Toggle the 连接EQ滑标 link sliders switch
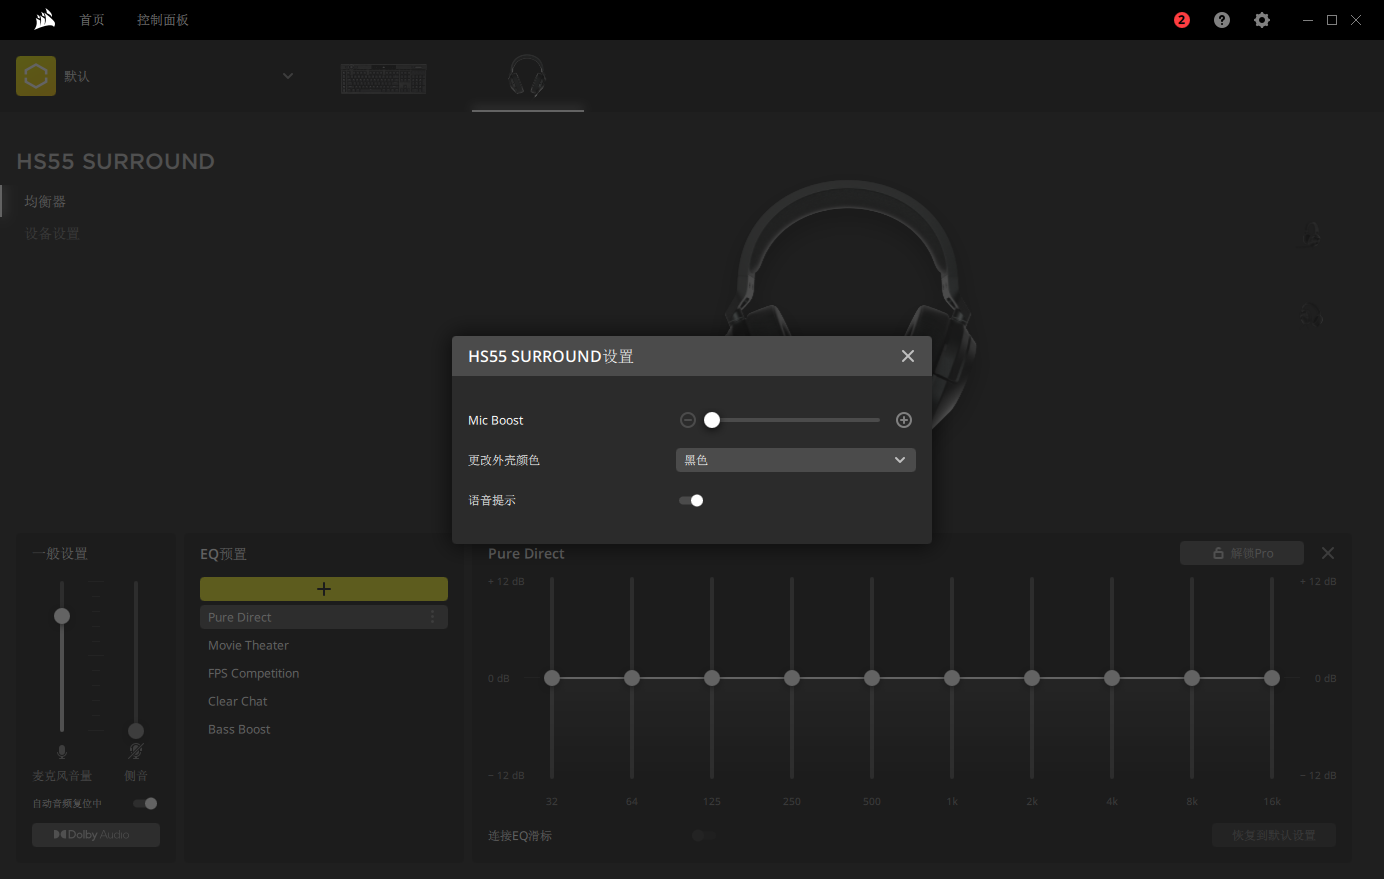 coord(704,835)
